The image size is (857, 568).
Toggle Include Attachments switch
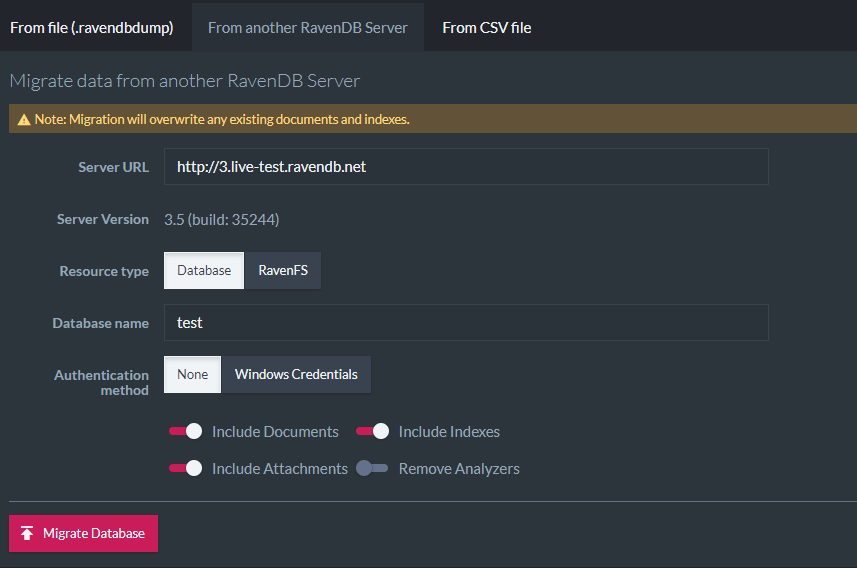[x=186, y=469]
